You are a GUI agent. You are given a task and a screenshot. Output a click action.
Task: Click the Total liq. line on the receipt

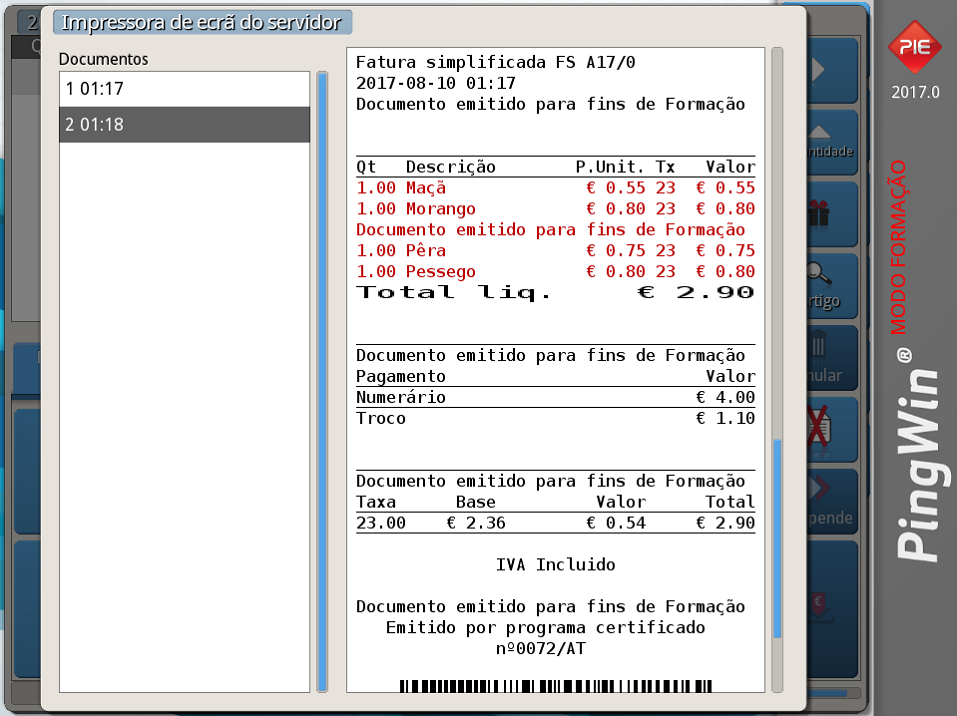(555, 293)
